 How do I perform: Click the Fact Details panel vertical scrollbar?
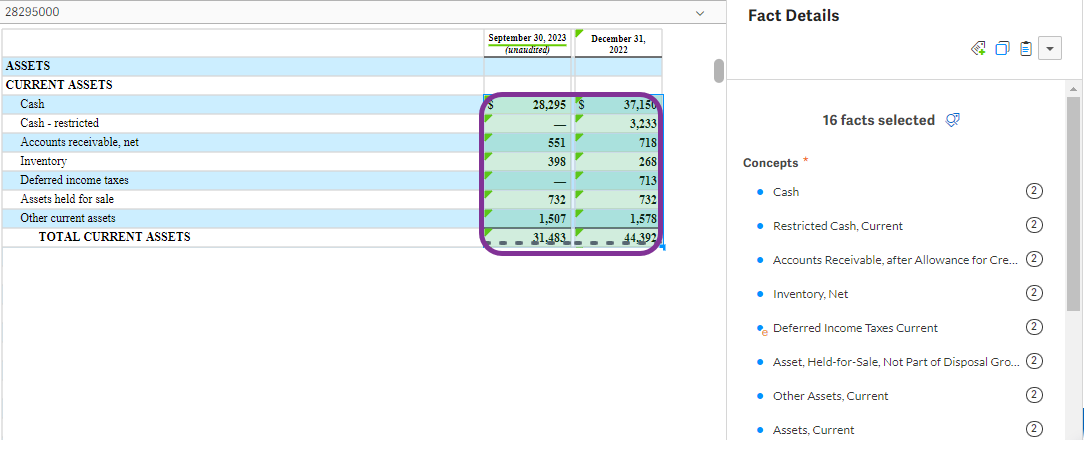pyautogui.click(x=1073, y=200)
